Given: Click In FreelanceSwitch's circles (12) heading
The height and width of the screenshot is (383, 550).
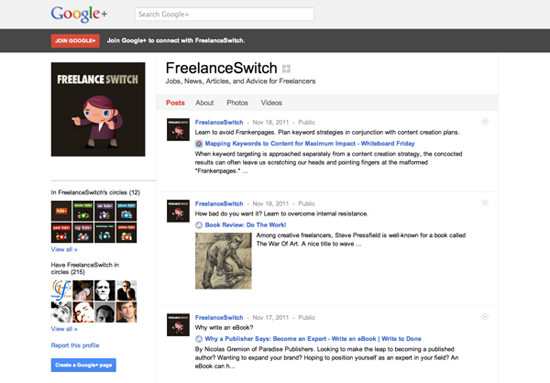Looking at the screenshot, I should (x=95, y=193).
